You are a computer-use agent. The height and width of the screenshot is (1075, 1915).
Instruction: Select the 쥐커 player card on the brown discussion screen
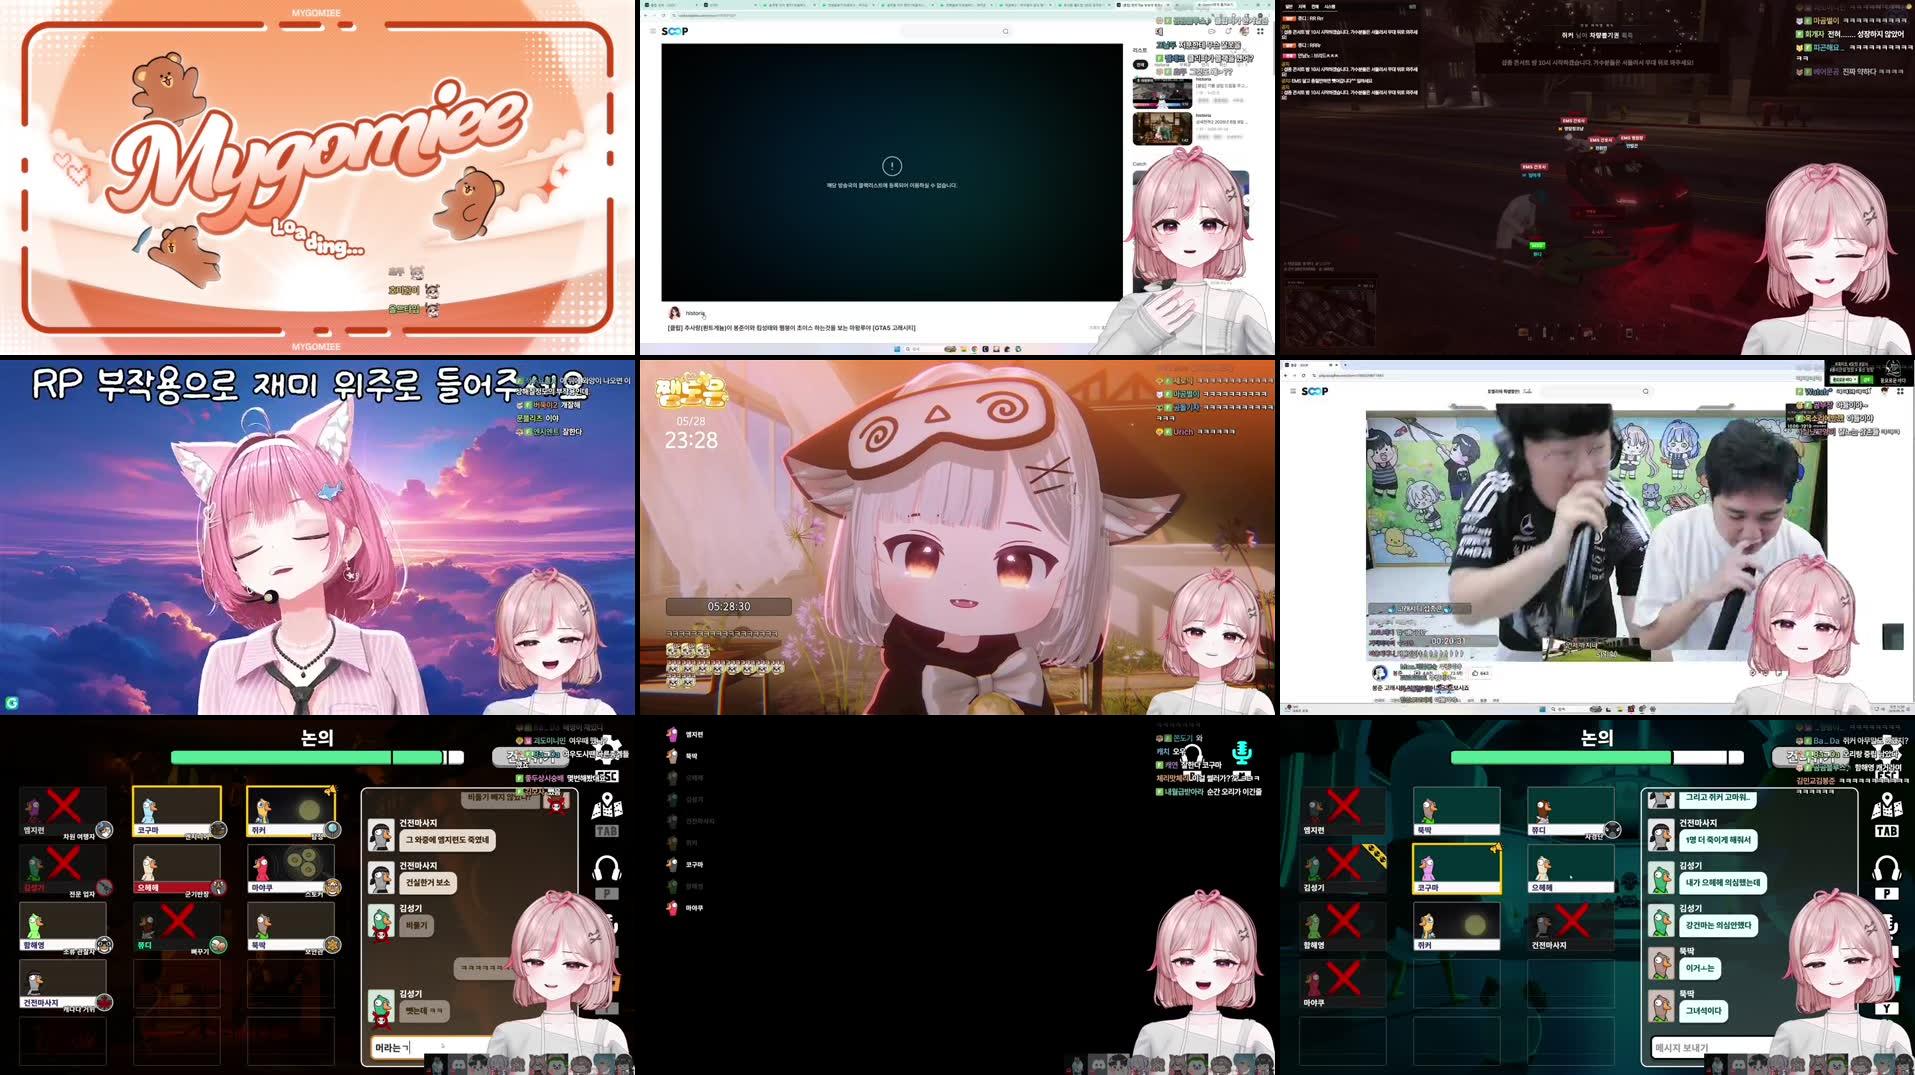click(291, 811)
